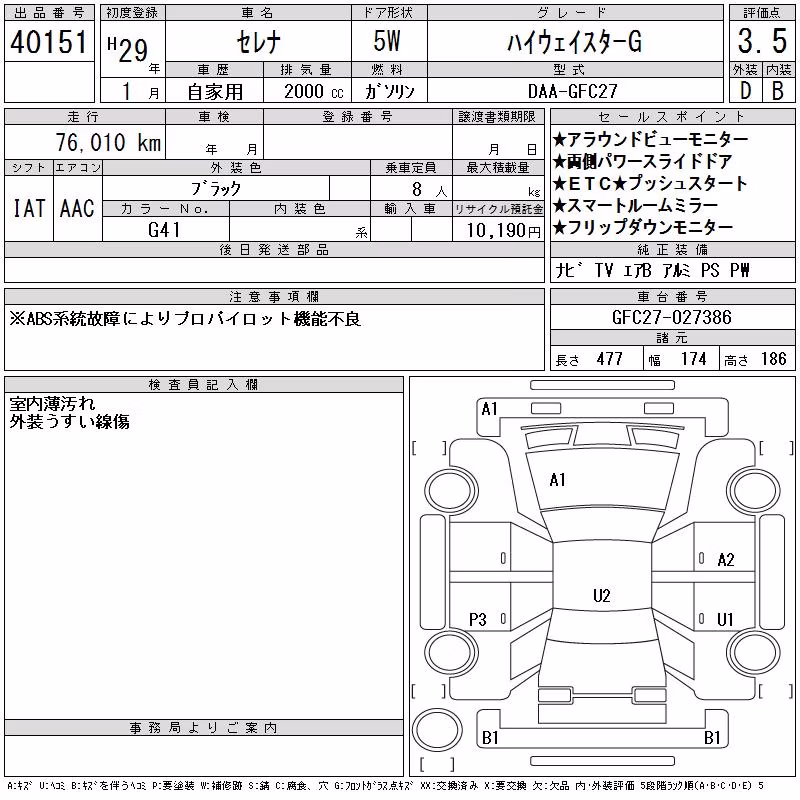800x800 pixels.
Task: Click the car name セレナ
Action: pyautogui.click(x=259, y=42)
